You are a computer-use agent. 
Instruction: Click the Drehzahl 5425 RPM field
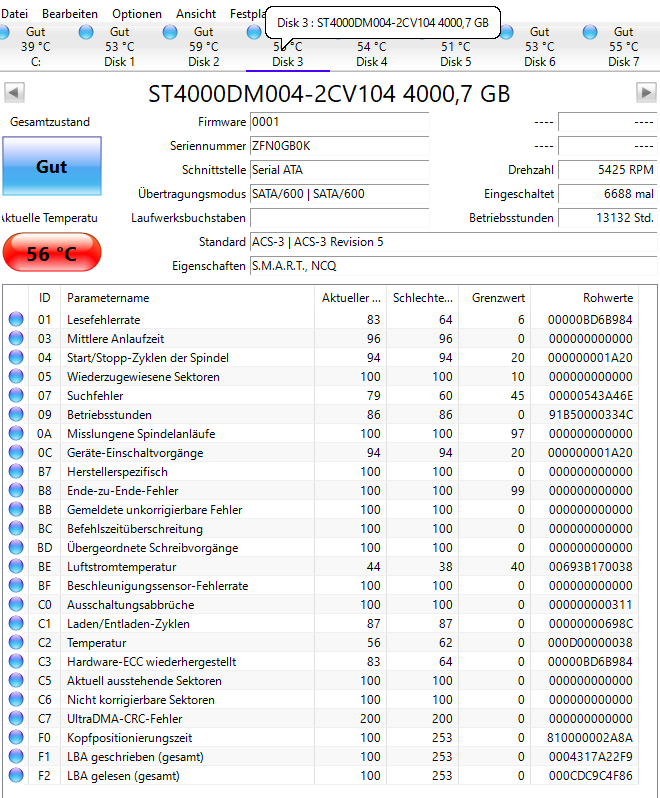point(608,170)
